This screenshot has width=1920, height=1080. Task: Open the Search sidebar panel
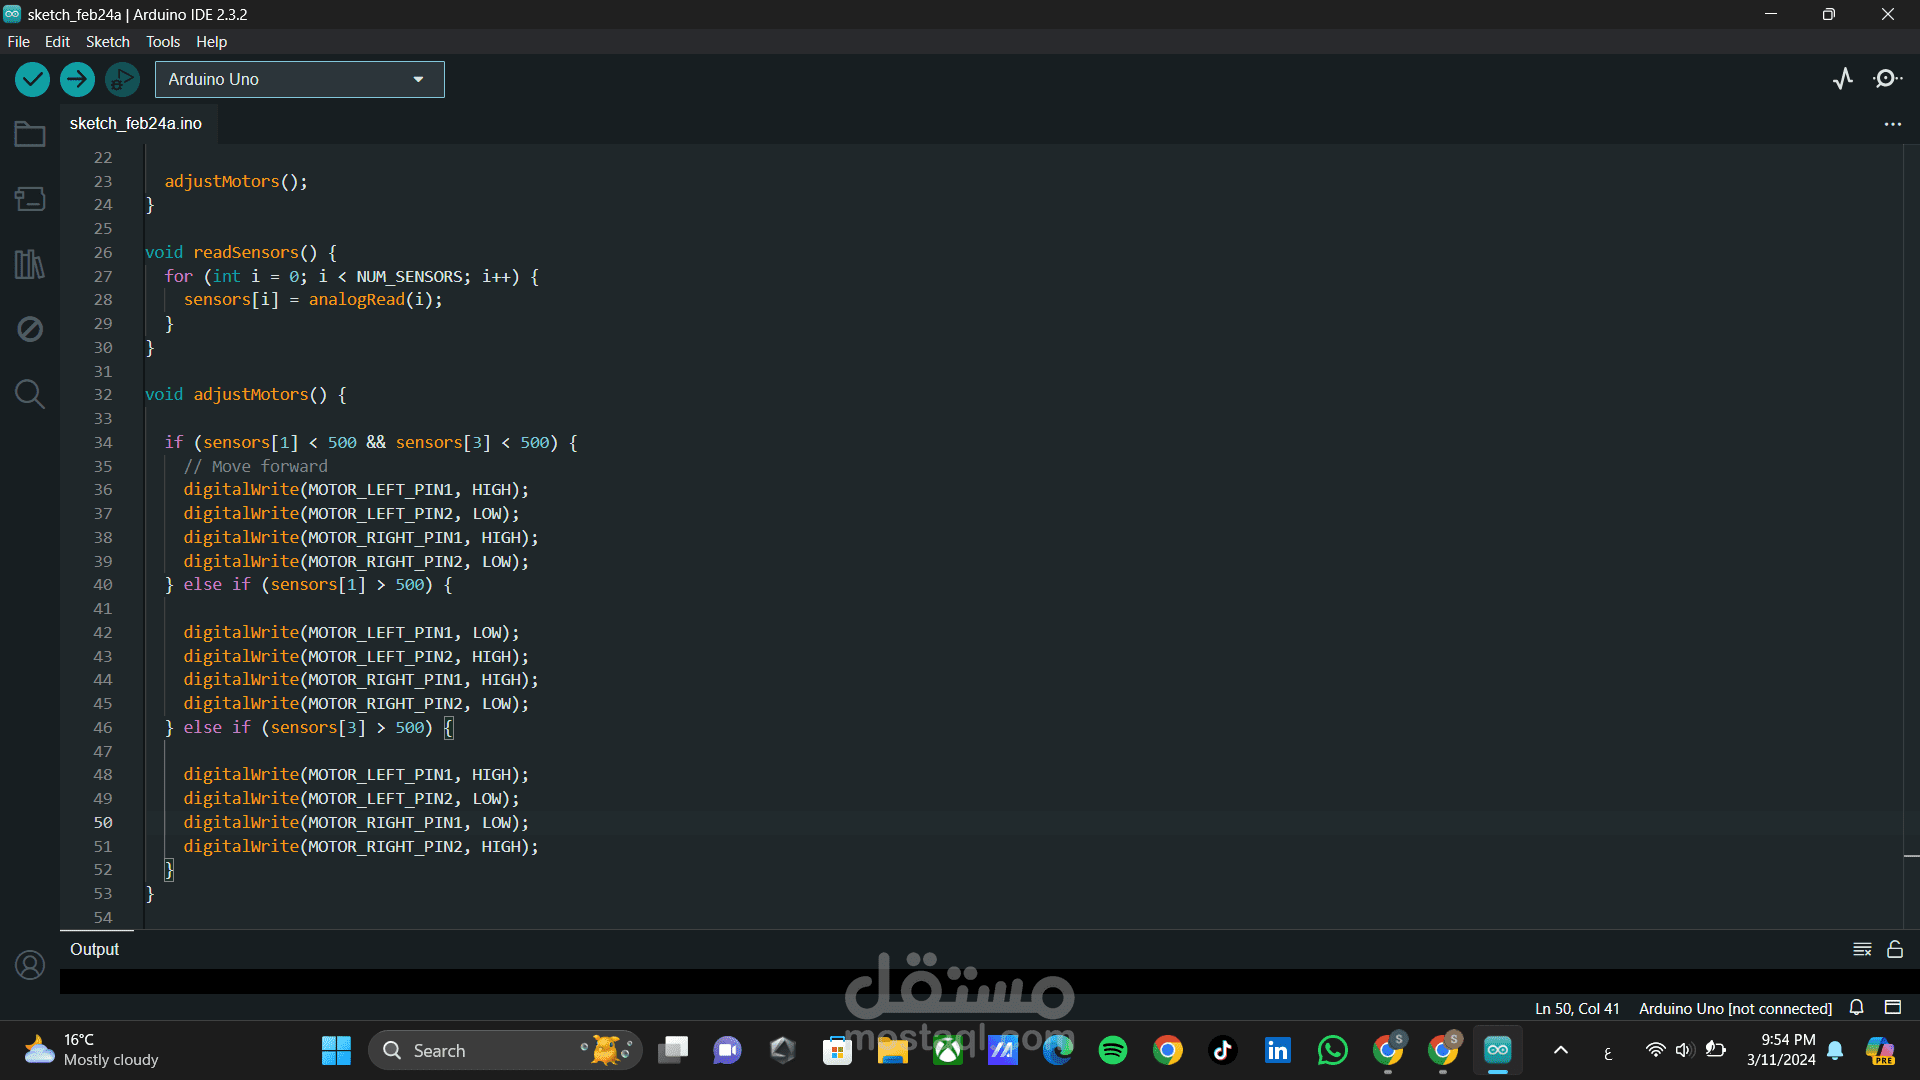pyautogui.click(x=30, y=394)
